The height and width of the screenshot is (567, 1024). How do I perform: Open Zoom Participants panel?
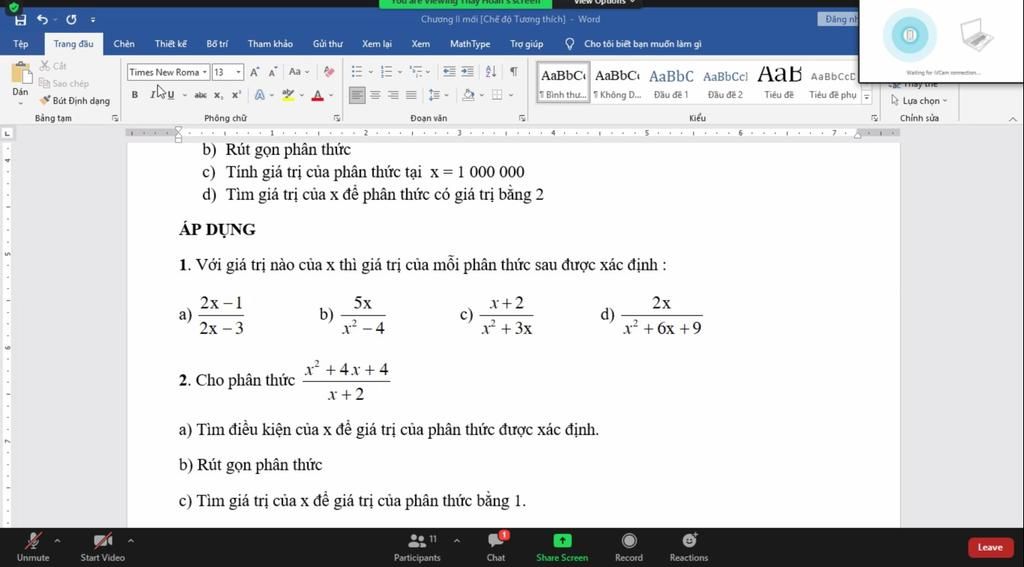coord(417,547)
